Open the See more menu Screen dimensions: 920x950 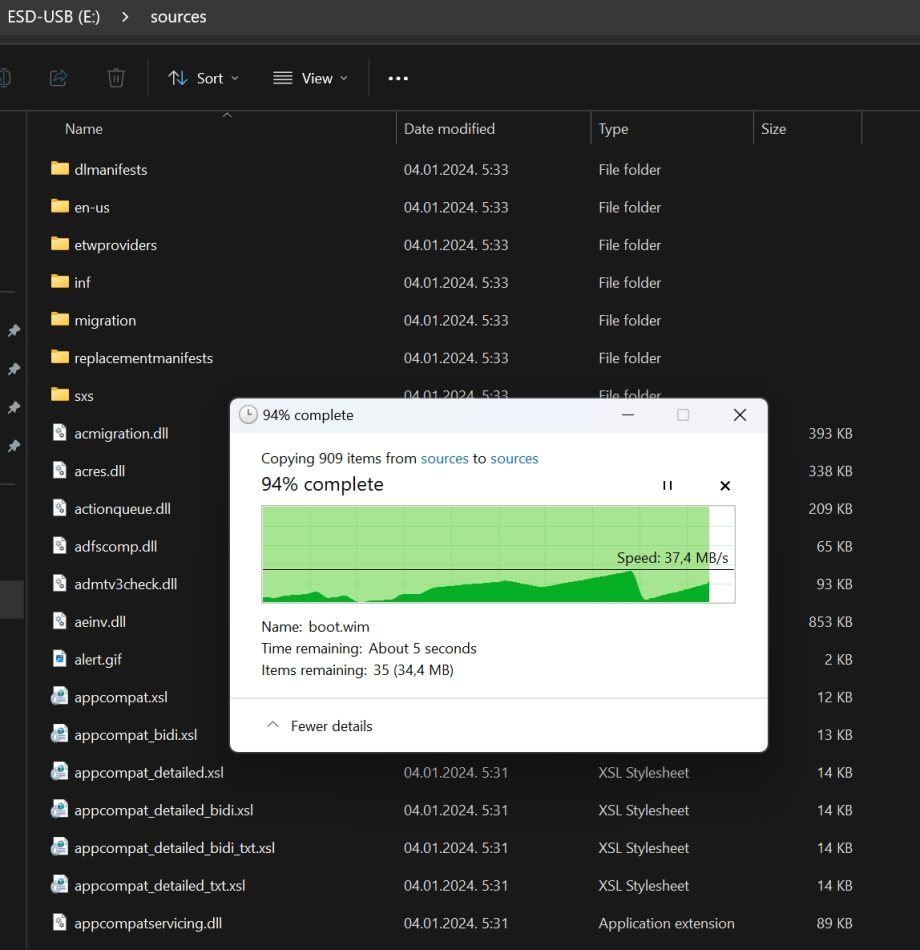pyautogui.click(x=397, y=77)
